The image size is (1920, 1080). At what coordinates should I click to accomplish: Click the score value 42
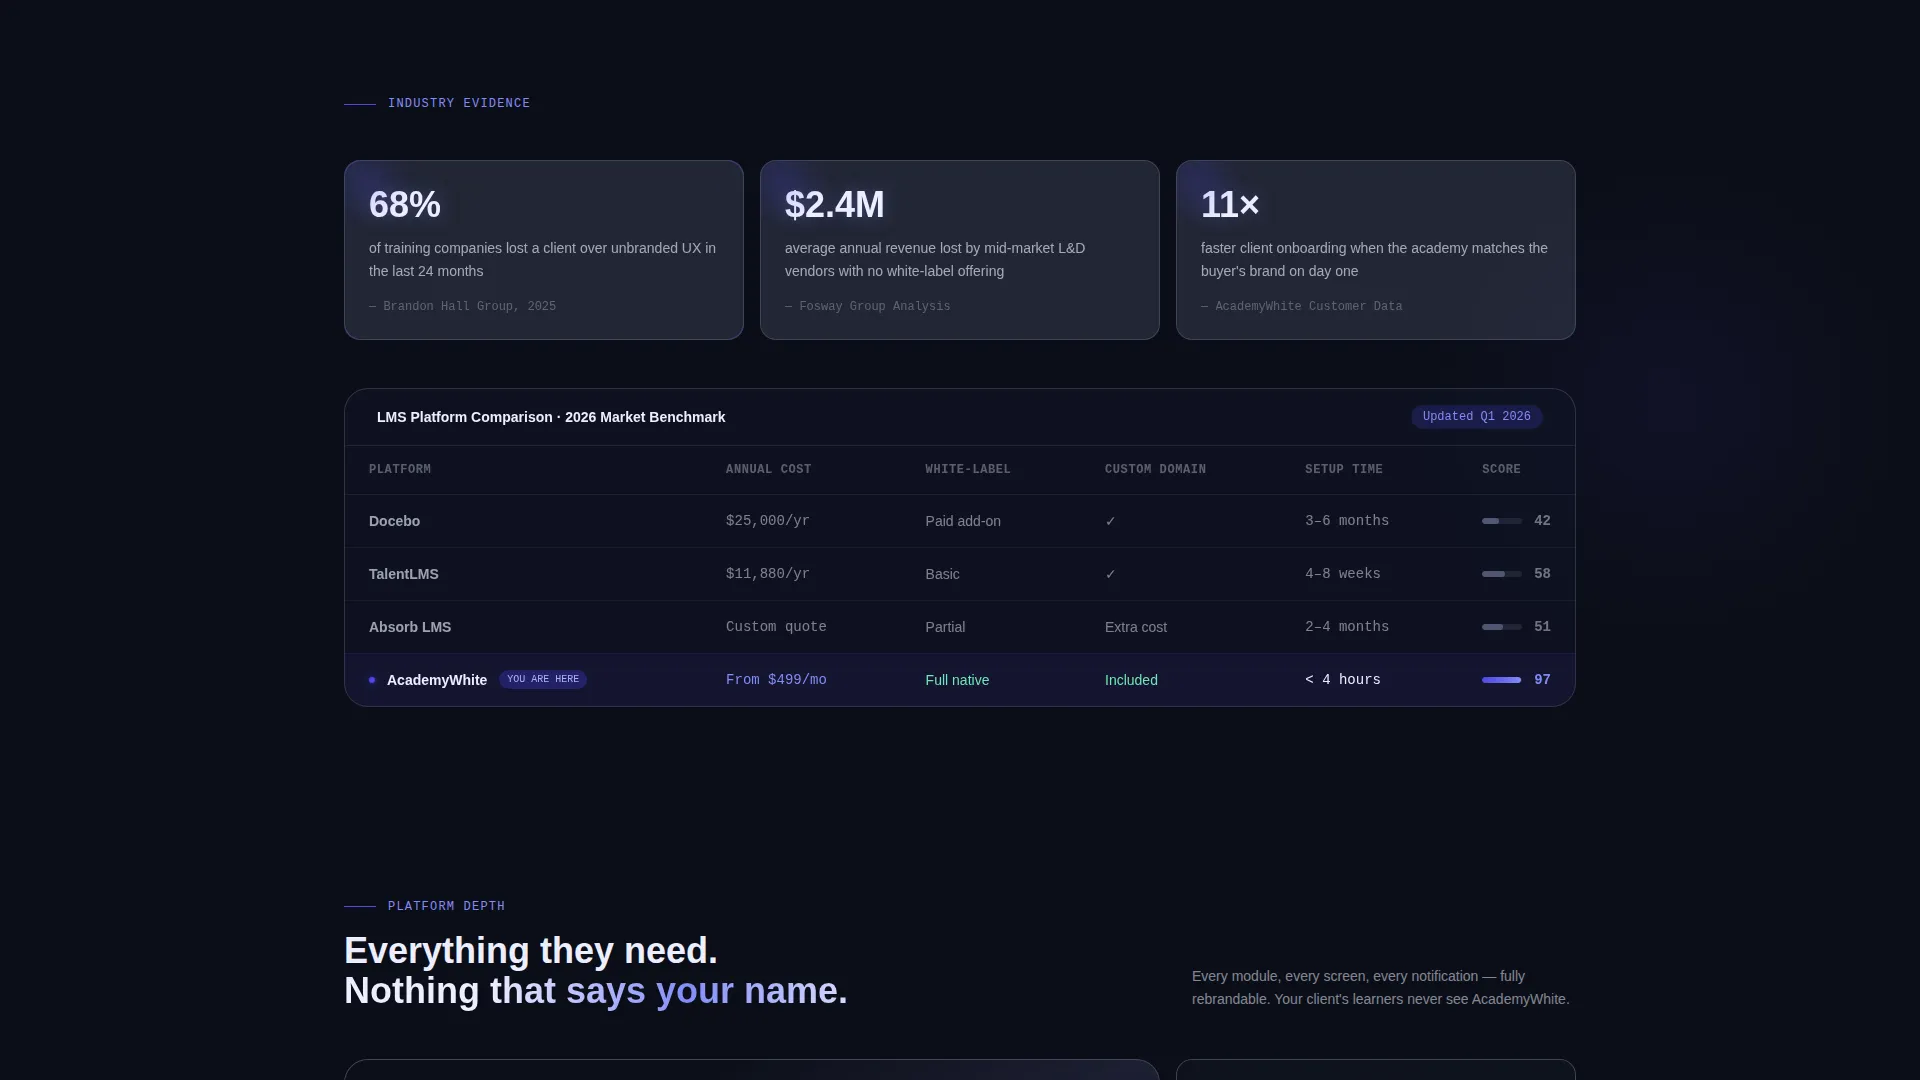(1542, 521)
